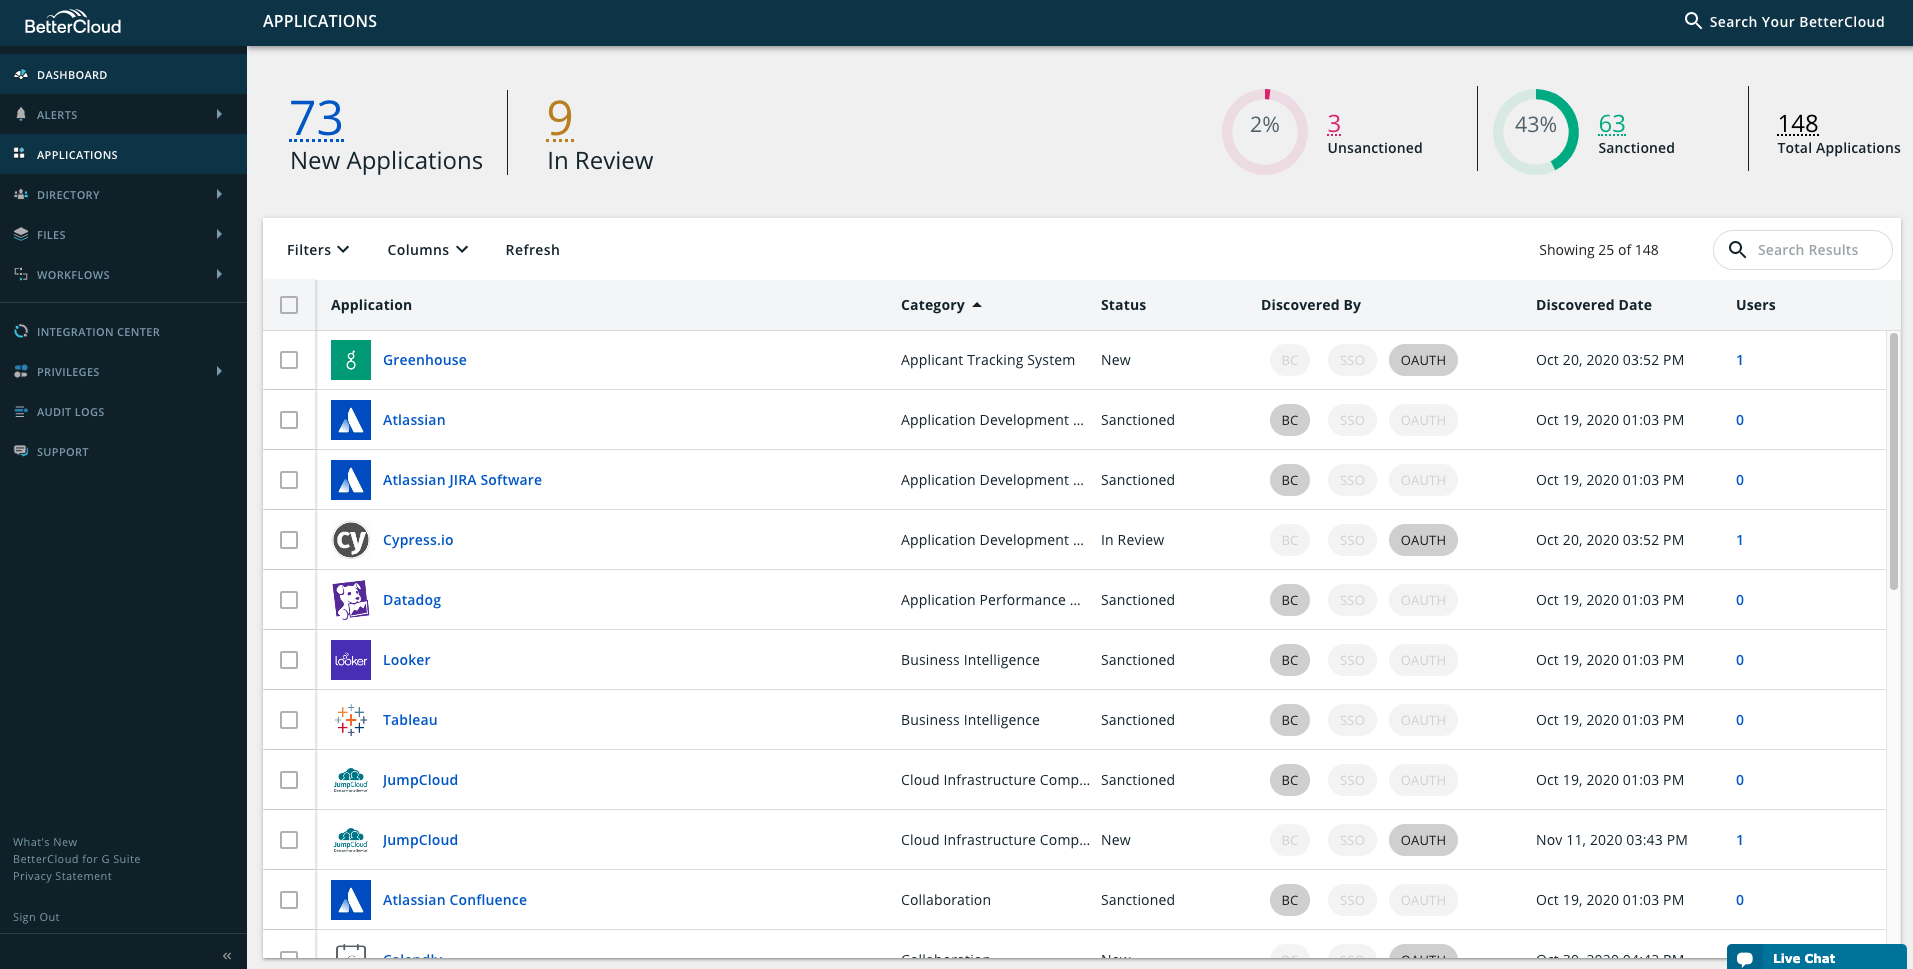Screen dimensions: 1913x969
Task: Click the Refresh button
Action: coord(532,250)
